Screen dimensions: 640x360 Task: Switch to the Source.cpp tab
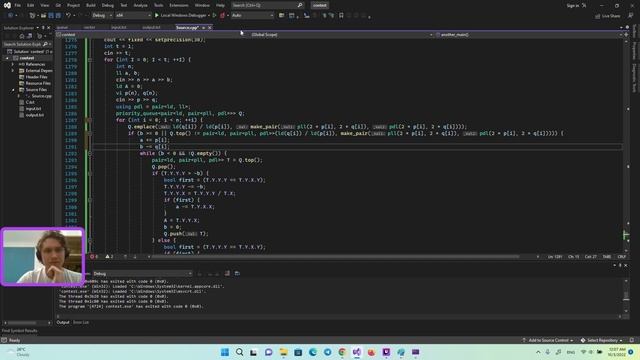187,28
